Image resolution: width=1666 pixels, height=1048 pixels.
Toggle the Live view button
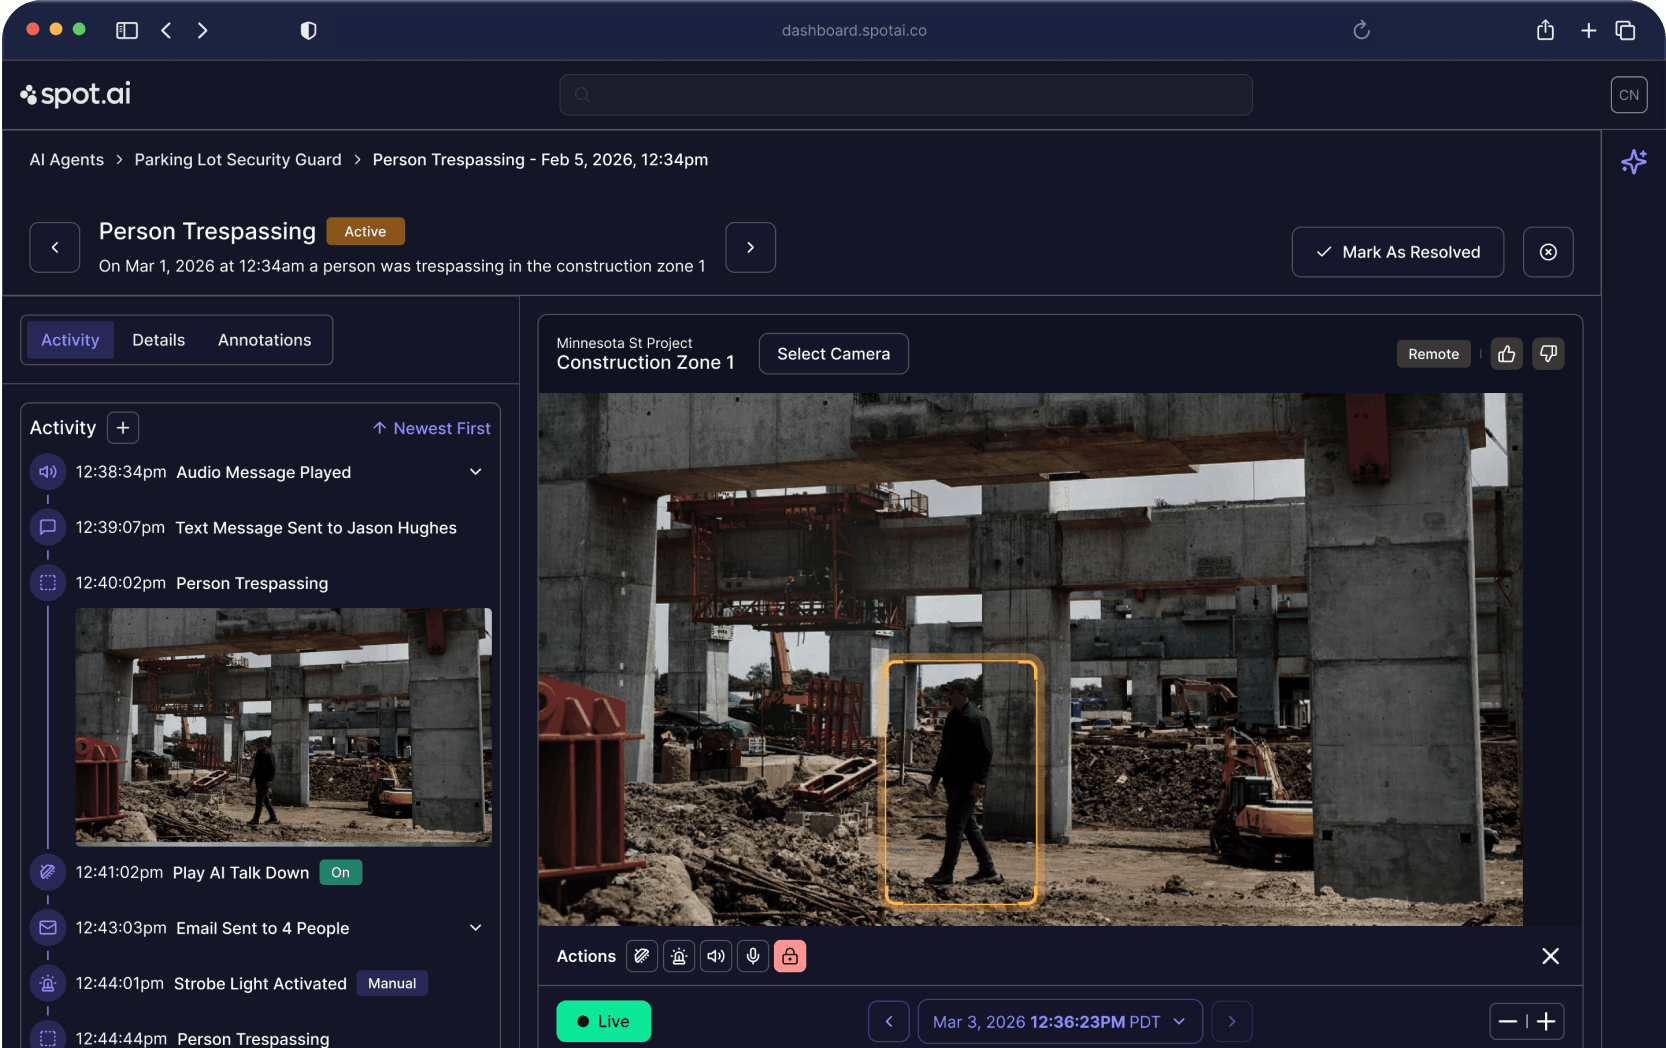[604, 1021]
